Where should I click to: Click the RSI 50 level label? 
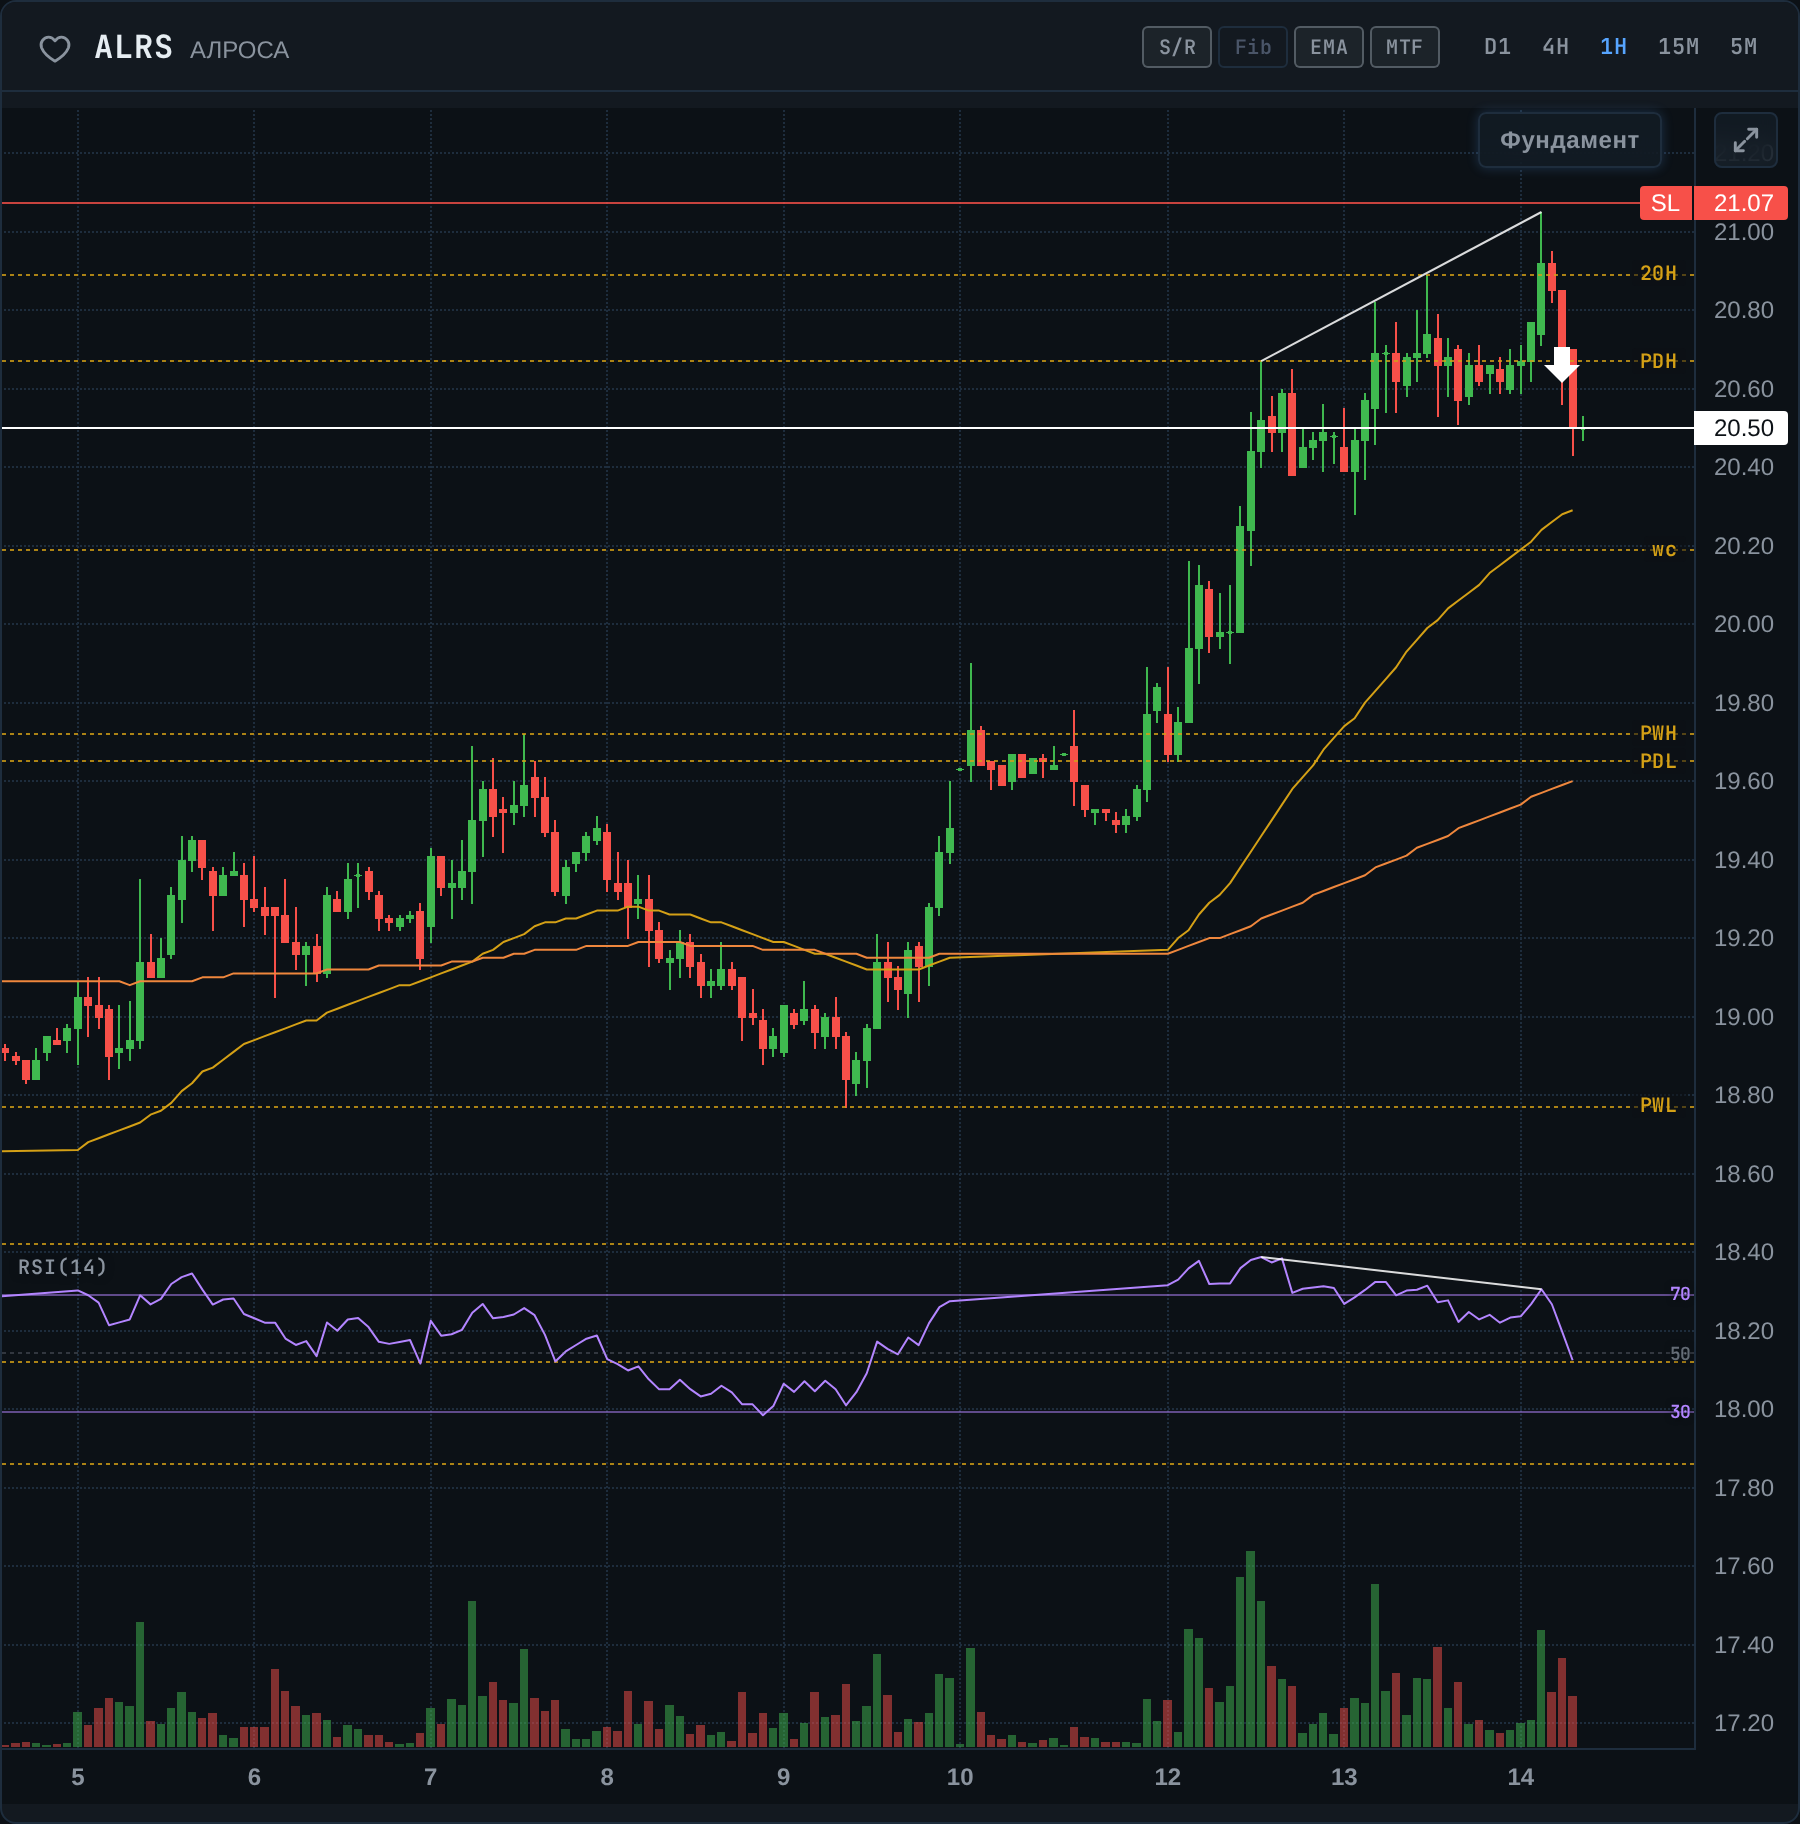pos(1680,1354)
